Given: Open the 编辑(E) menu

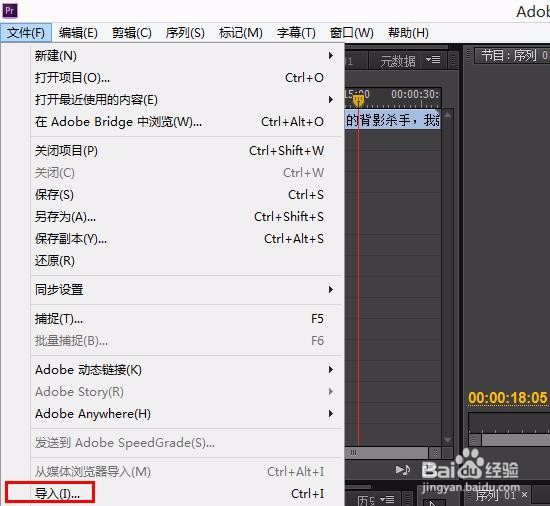Looking at the screenshot, I should (78, 33).
